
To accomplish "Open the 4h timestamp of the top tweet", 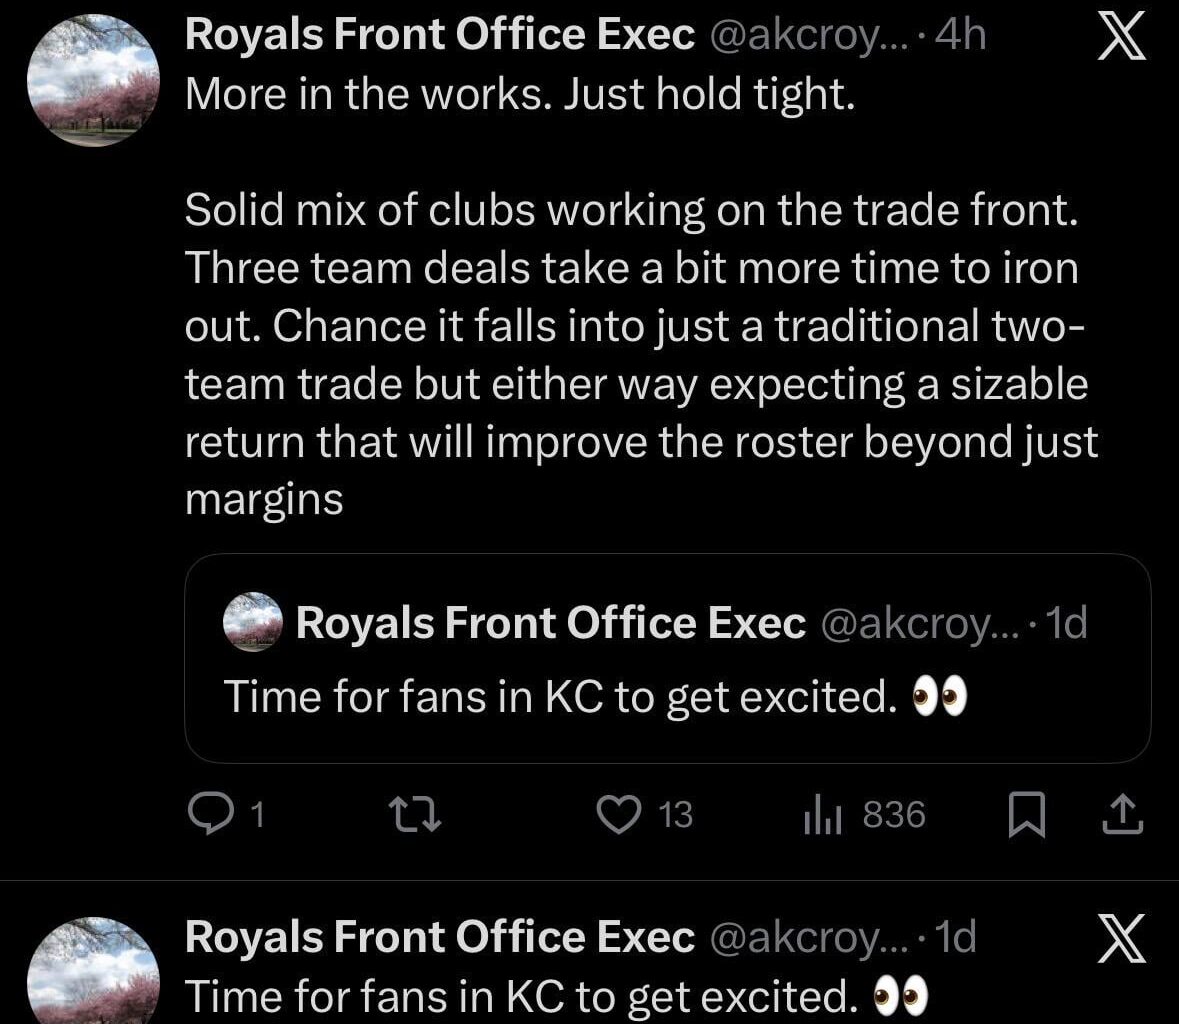I will [x=964, y=35].
